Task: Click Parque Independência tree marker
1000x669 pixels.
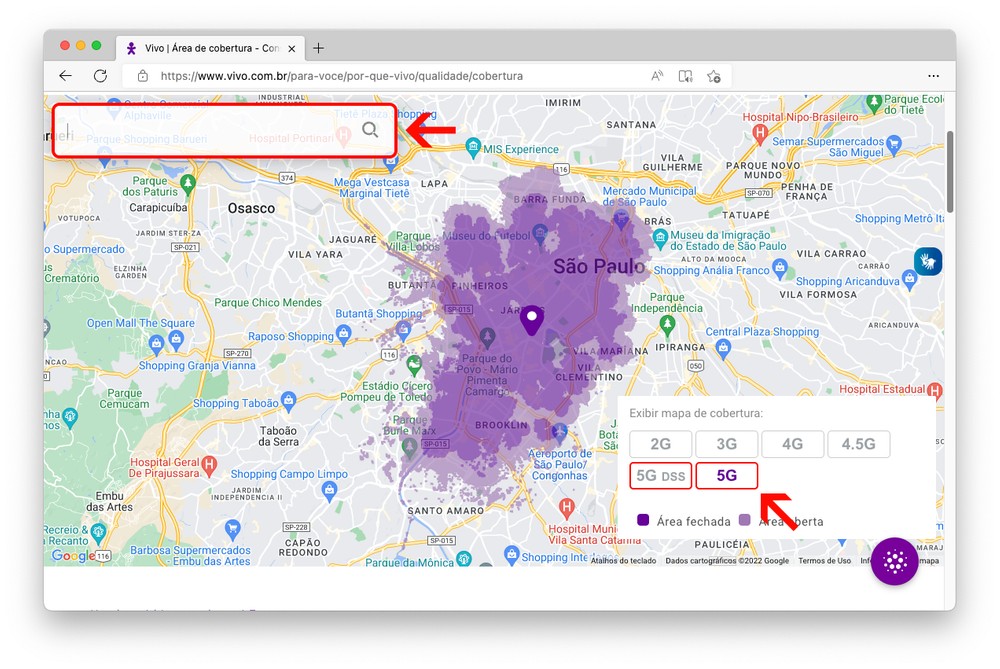Action: [667, 325]
